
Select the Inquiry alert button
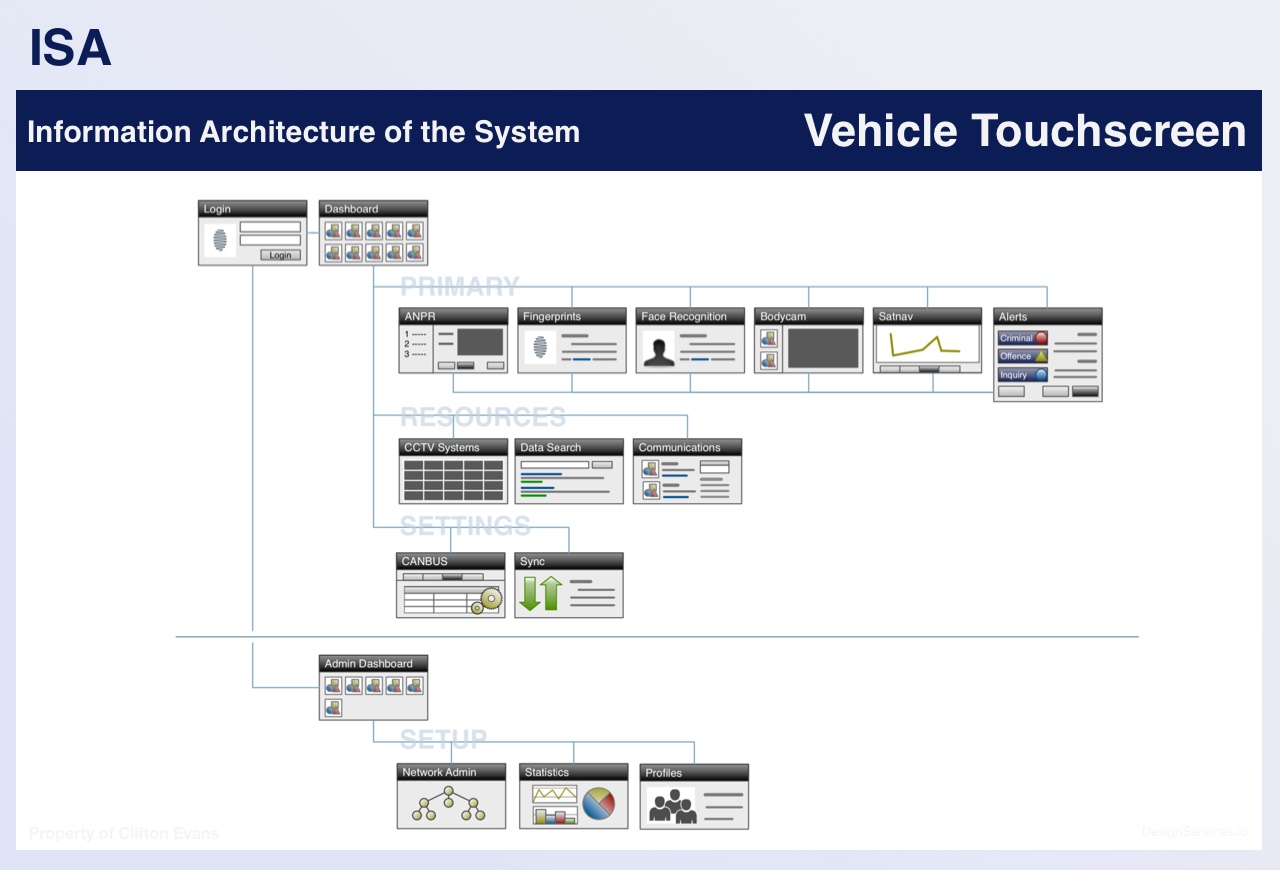point(1022,375)
